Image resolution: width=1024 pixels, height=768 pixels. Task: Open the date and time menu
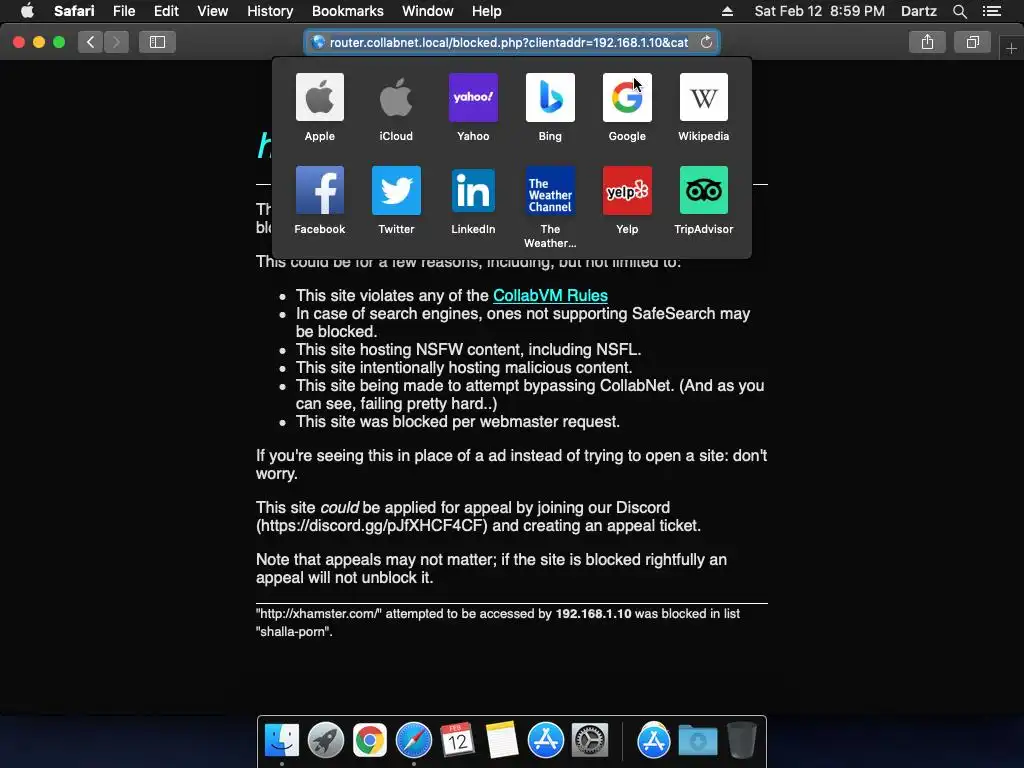click(x=820, y=11)
